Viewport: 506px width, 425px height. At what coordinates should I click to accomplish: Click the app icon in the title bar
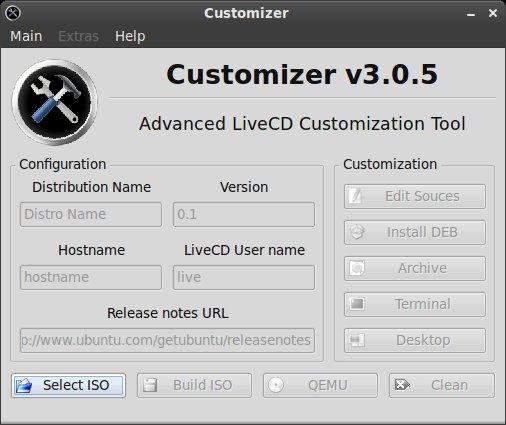click(x=13, y=13)
